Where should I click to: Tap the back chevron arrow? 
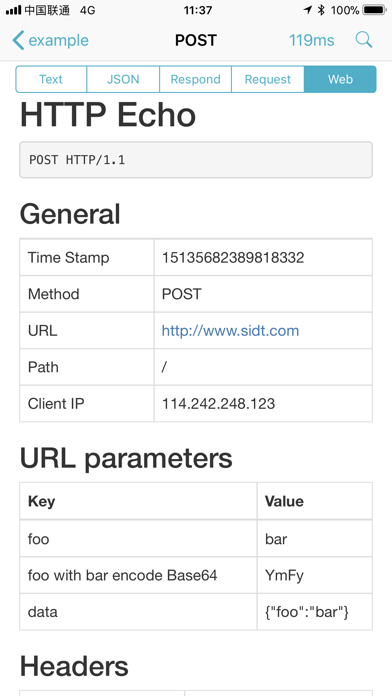point(18,40)
